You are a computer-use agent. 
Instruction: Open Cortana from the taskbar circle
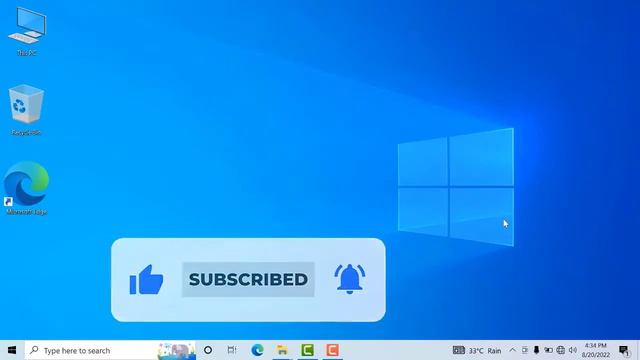pyautogui.click(x=208, y=350)
